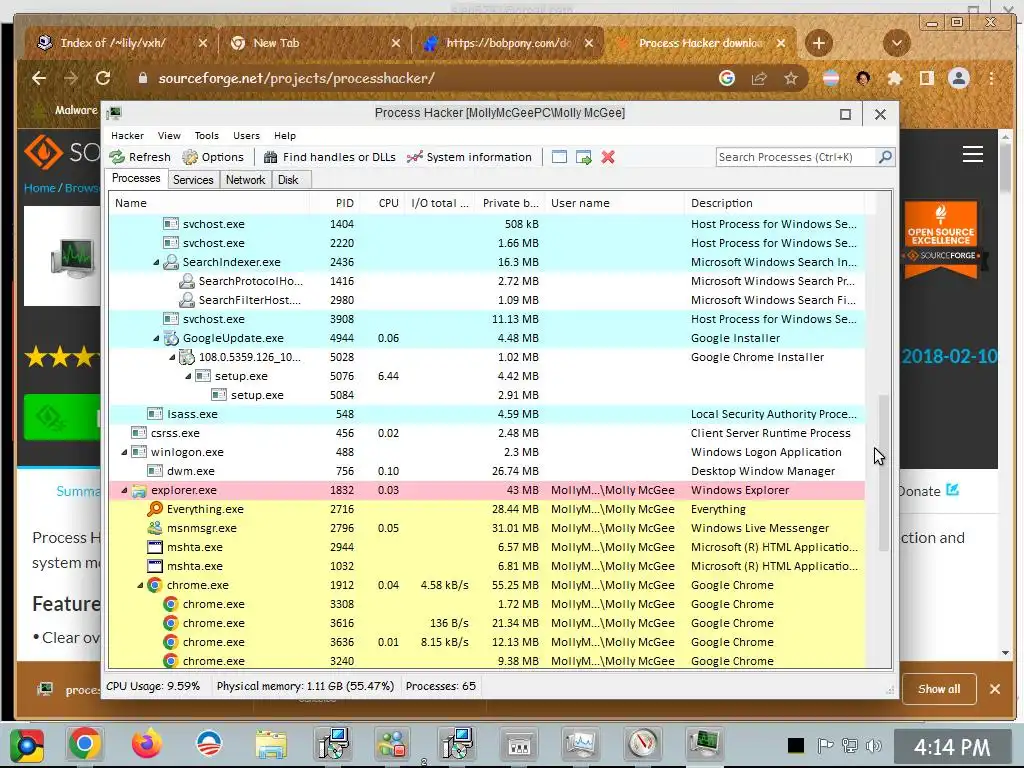The width and height of the screenshot is (1024, 768).
Task: Click msnmsgr.exe messenger icon
Action: coord(155,528)
